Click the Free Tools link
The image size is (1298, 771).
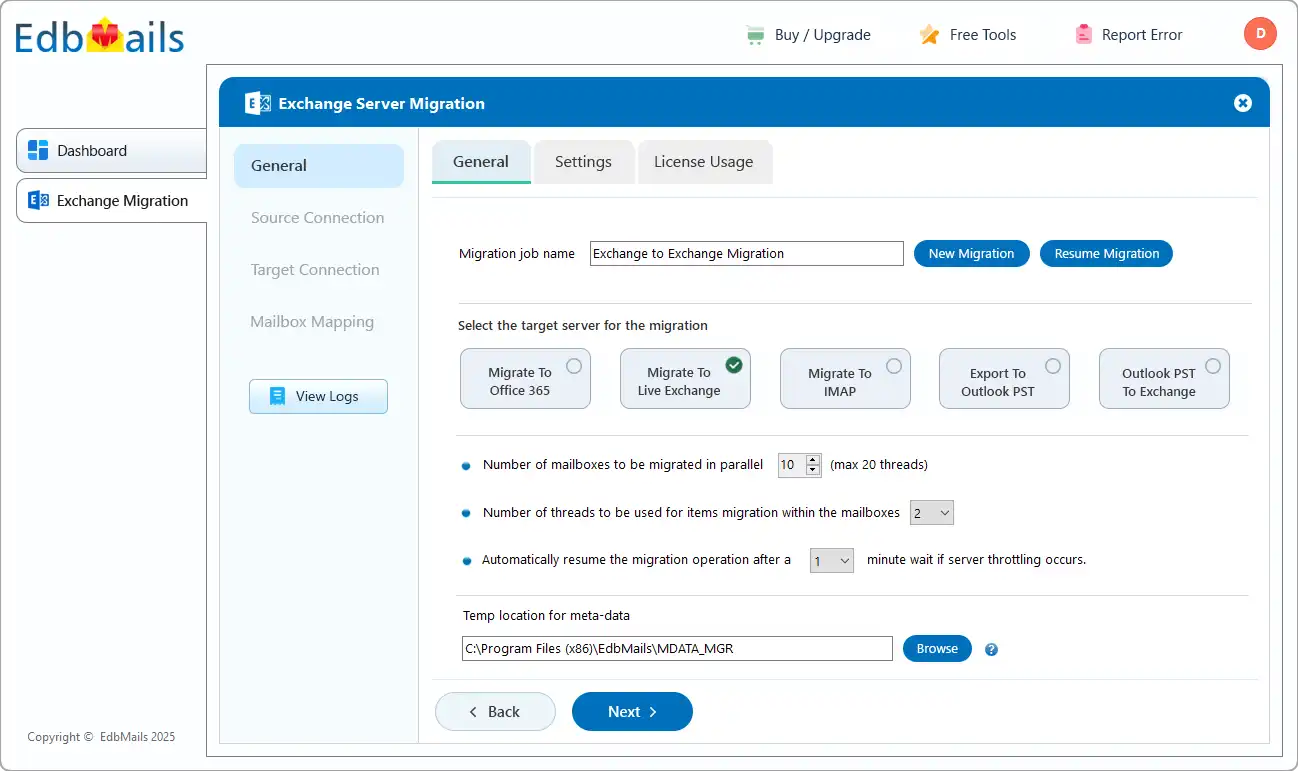click(x=983, y=35)
